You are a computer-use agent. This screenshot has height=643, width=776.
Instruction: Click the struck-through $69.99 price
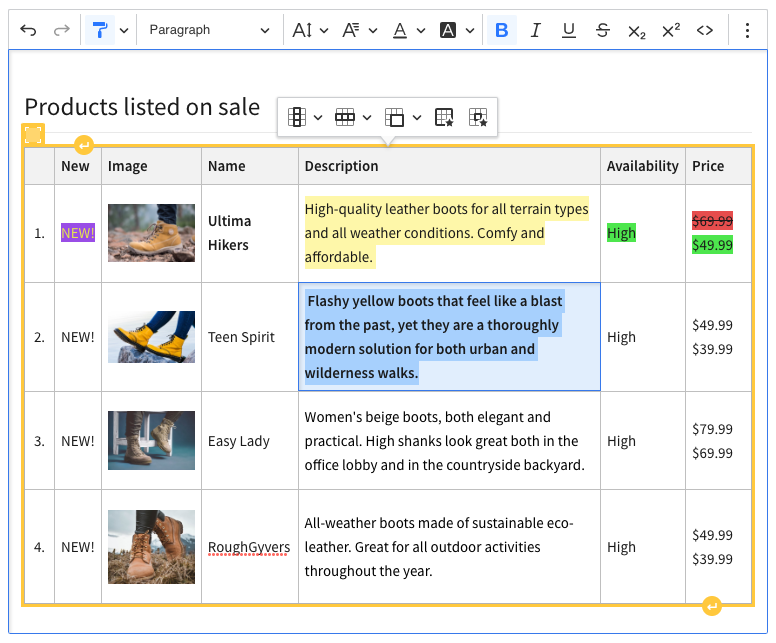tap(712, 221)
